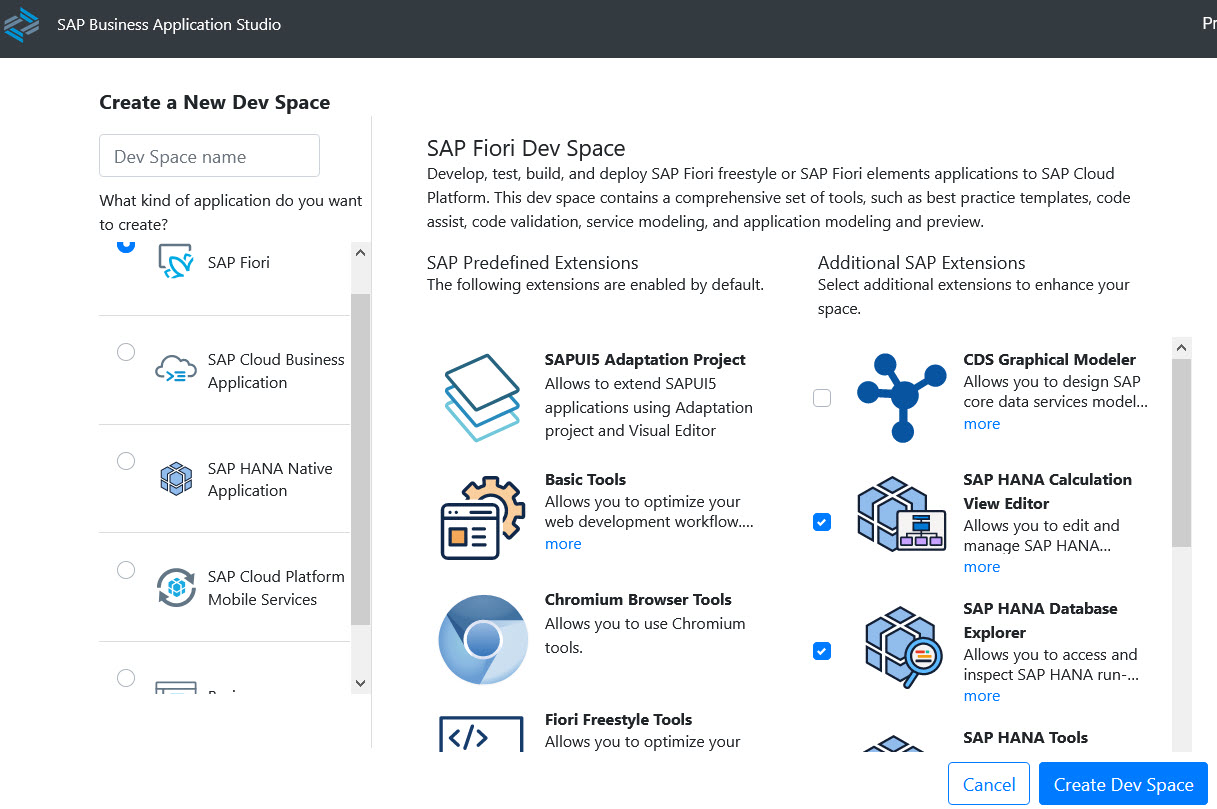Click the SAP HANA Native Application cube icon

click(x=176, y=479)
